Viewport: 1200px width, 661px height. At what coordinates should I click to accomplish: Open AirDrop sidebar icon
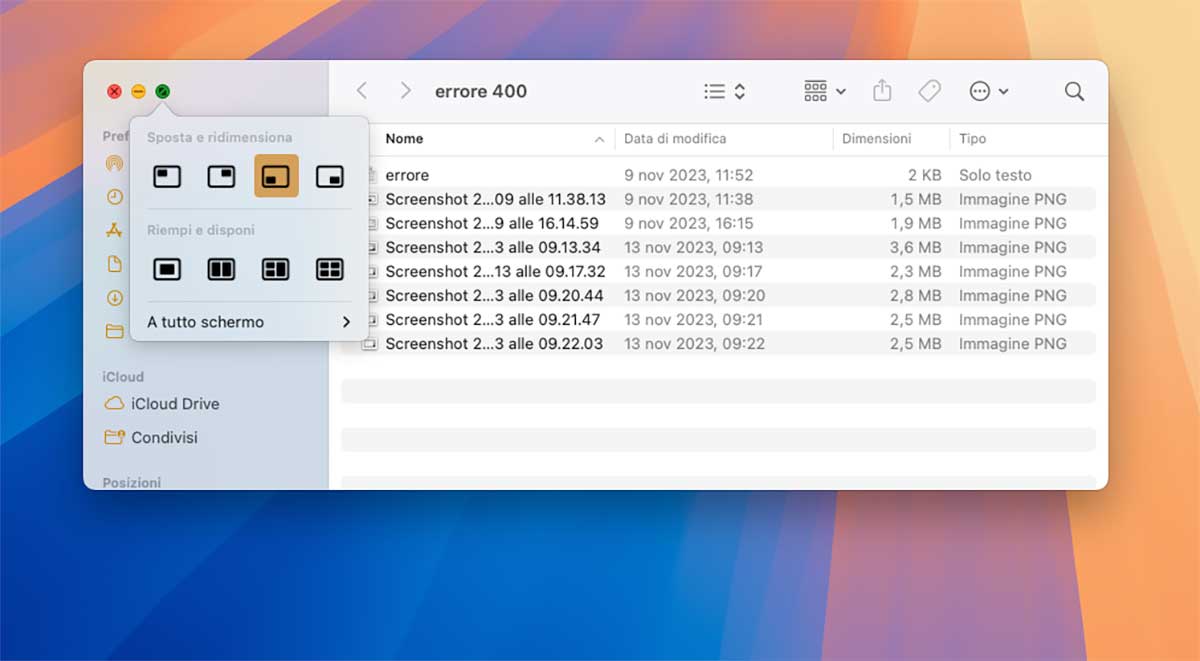(x=115, y=163)
